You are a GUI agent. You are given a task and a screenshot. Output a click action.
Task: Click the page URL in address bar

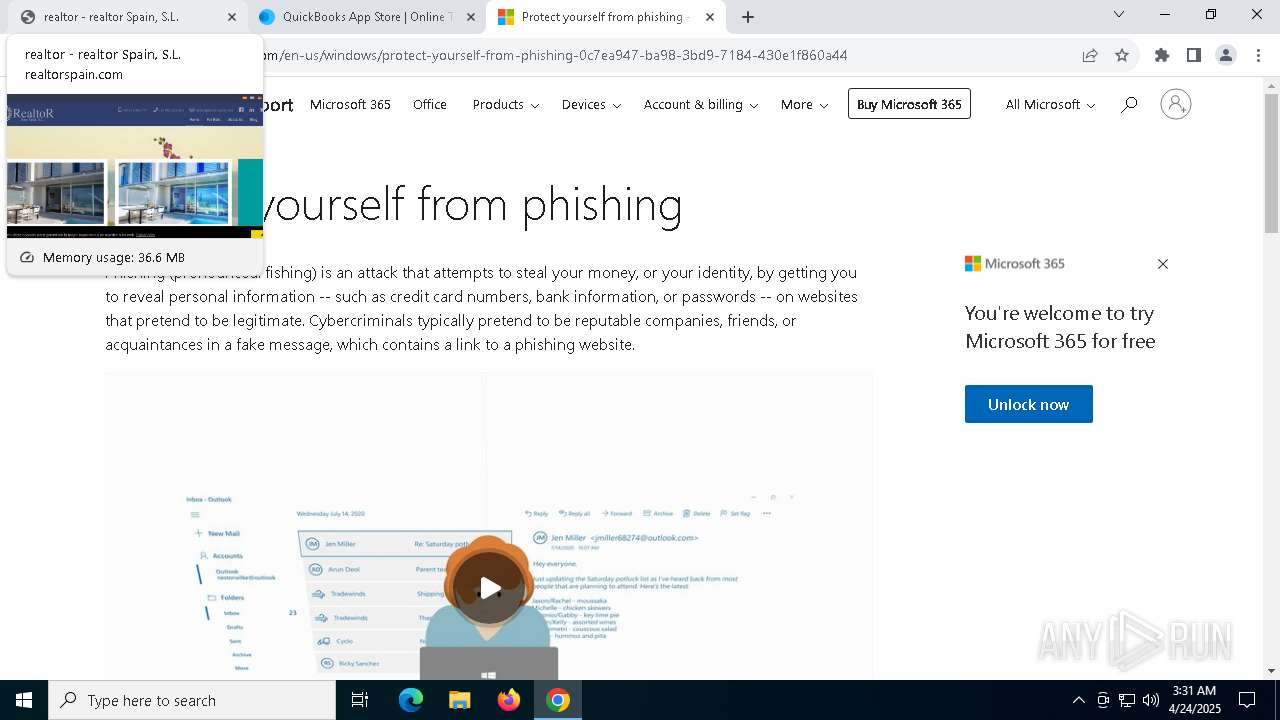click(555, 55)
